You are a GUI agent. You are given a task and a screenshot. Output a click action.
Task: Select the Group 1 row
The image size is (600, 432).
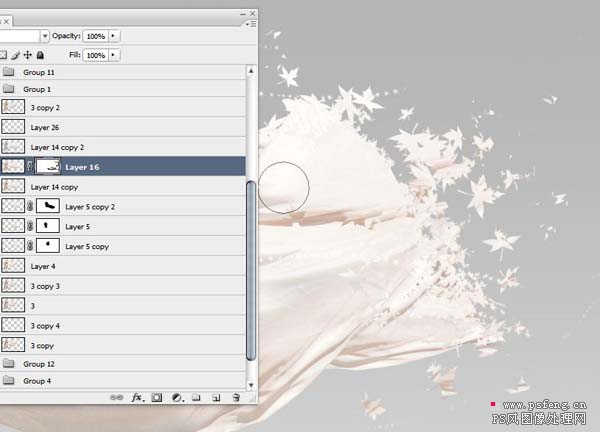click(x=122, y=89)
